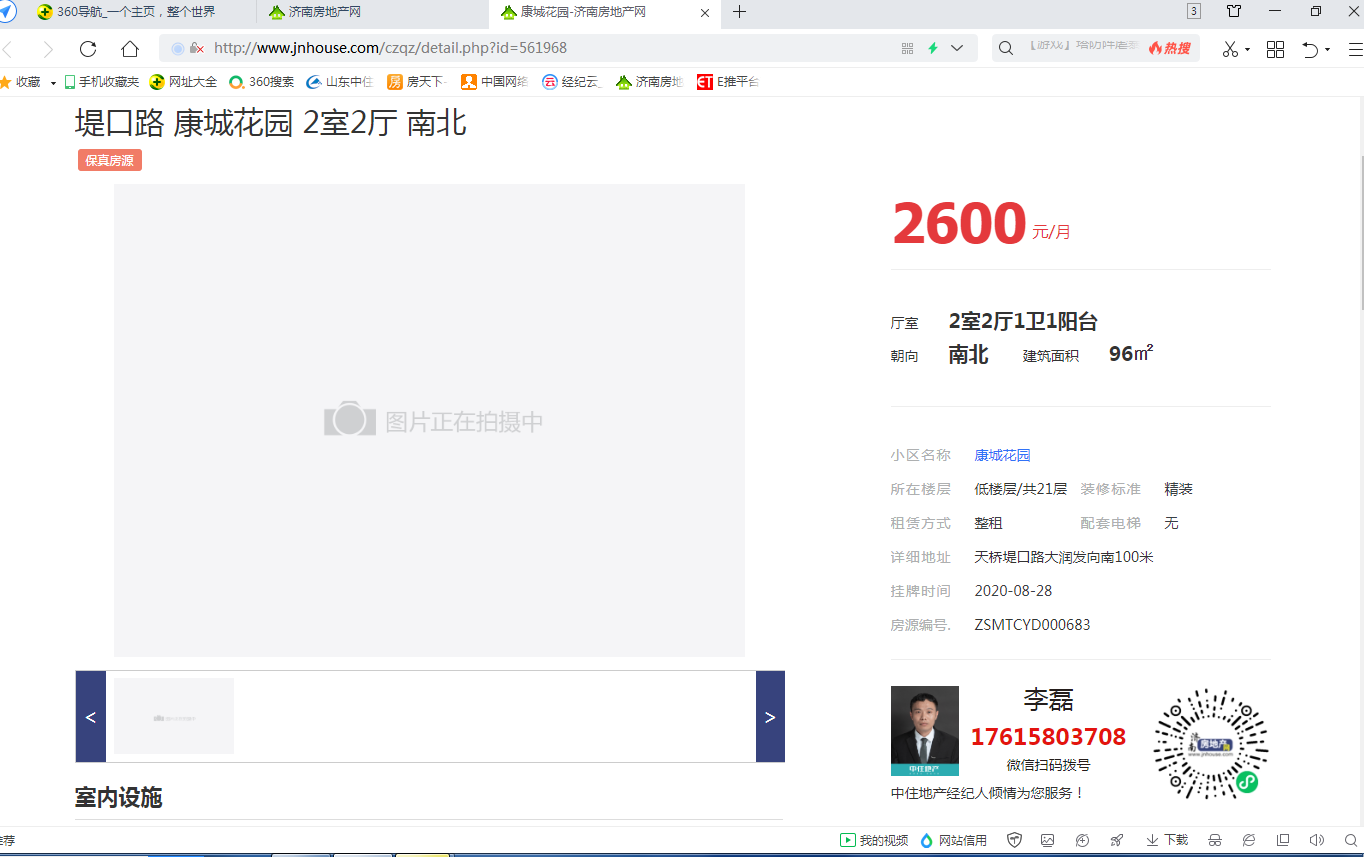Select the listing photo thumbnail
This screenshot has height=857, width=1364.
[x=174, y=716]
